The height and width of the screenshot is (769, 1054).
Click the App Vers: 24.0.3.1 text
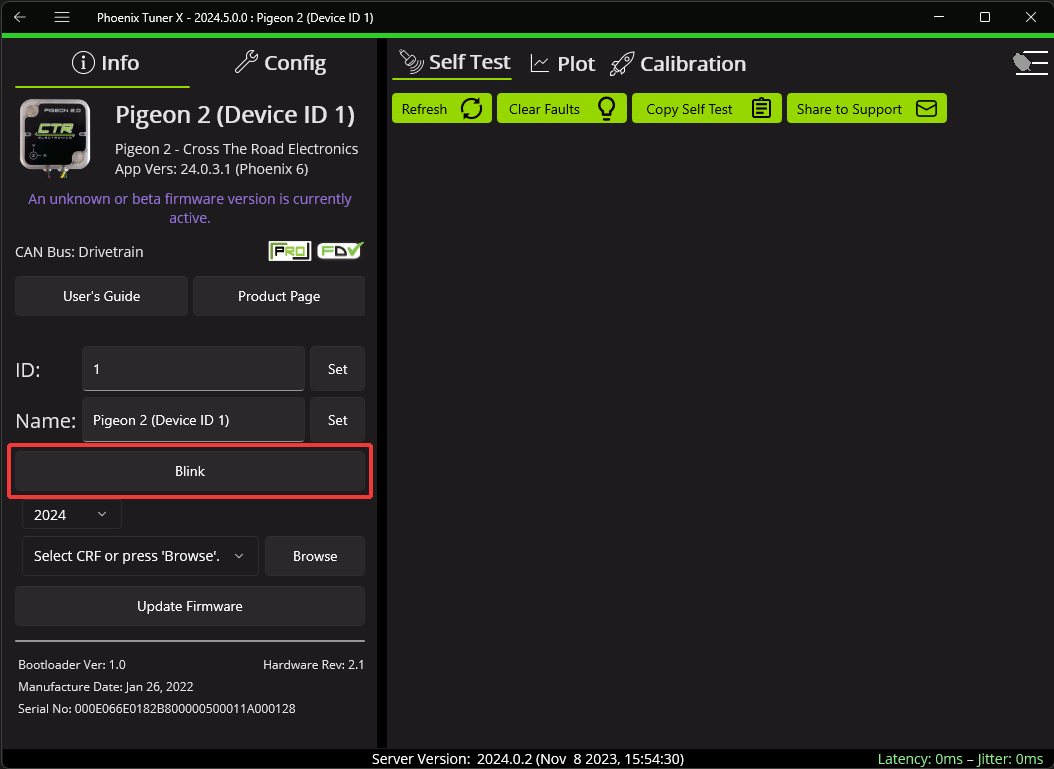coord(211,169)
